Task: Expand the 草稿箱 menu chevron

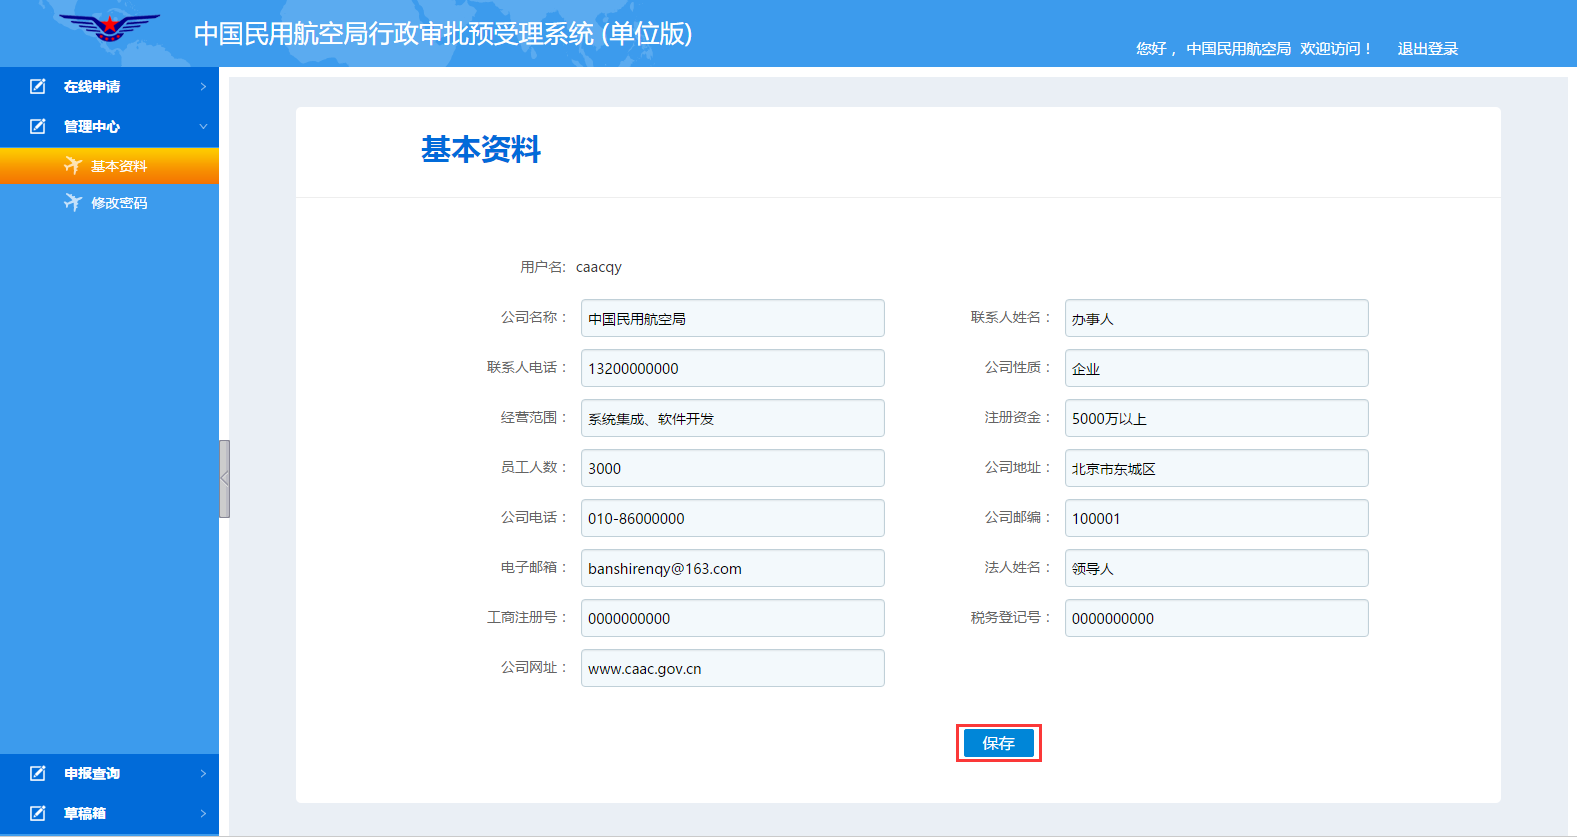Action: tap(203, 813)
